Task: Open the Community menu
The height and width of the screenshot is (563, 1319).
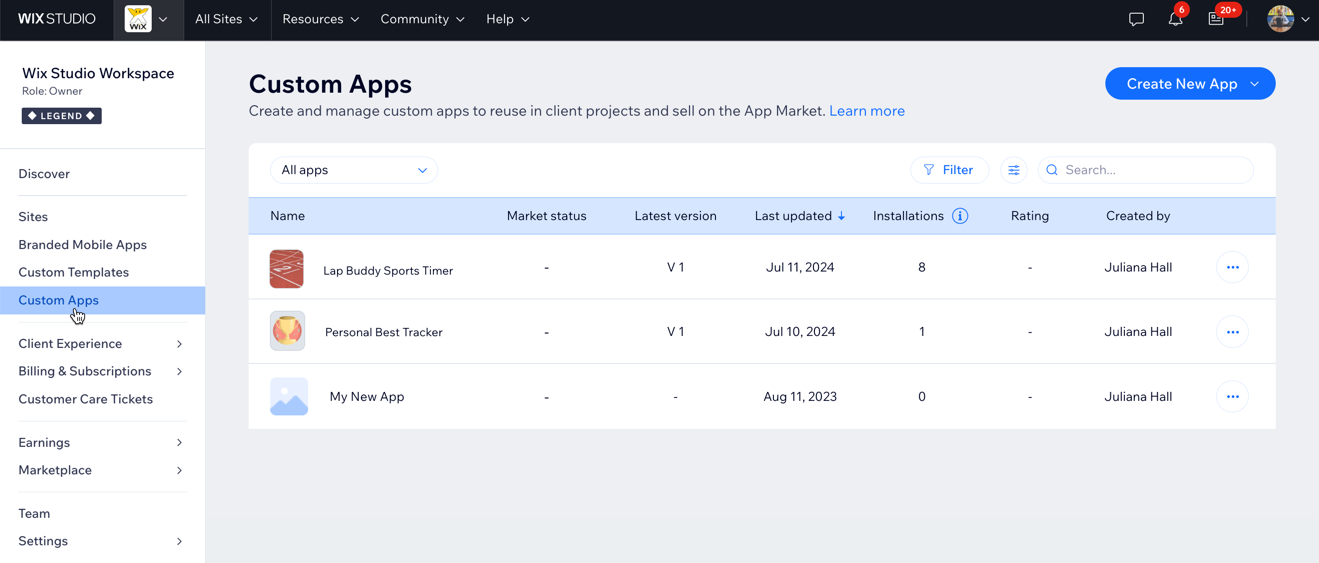Action: click(x=422, y=19)
